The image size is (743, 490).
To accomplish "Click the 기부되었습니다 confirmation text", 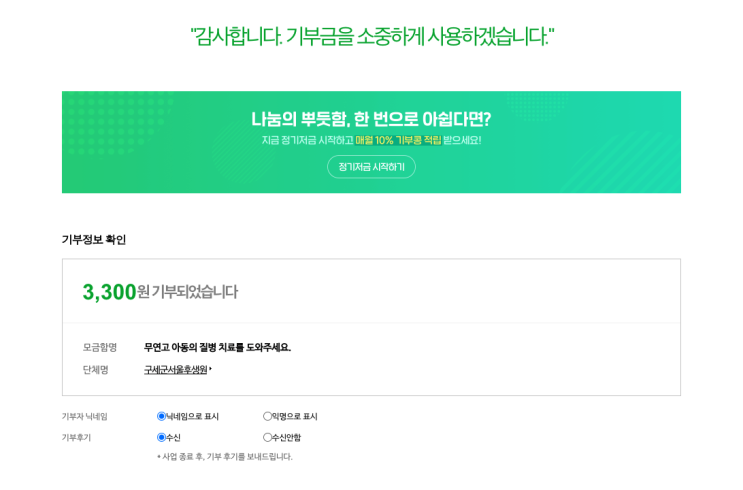I will click(x=194, y=292).
